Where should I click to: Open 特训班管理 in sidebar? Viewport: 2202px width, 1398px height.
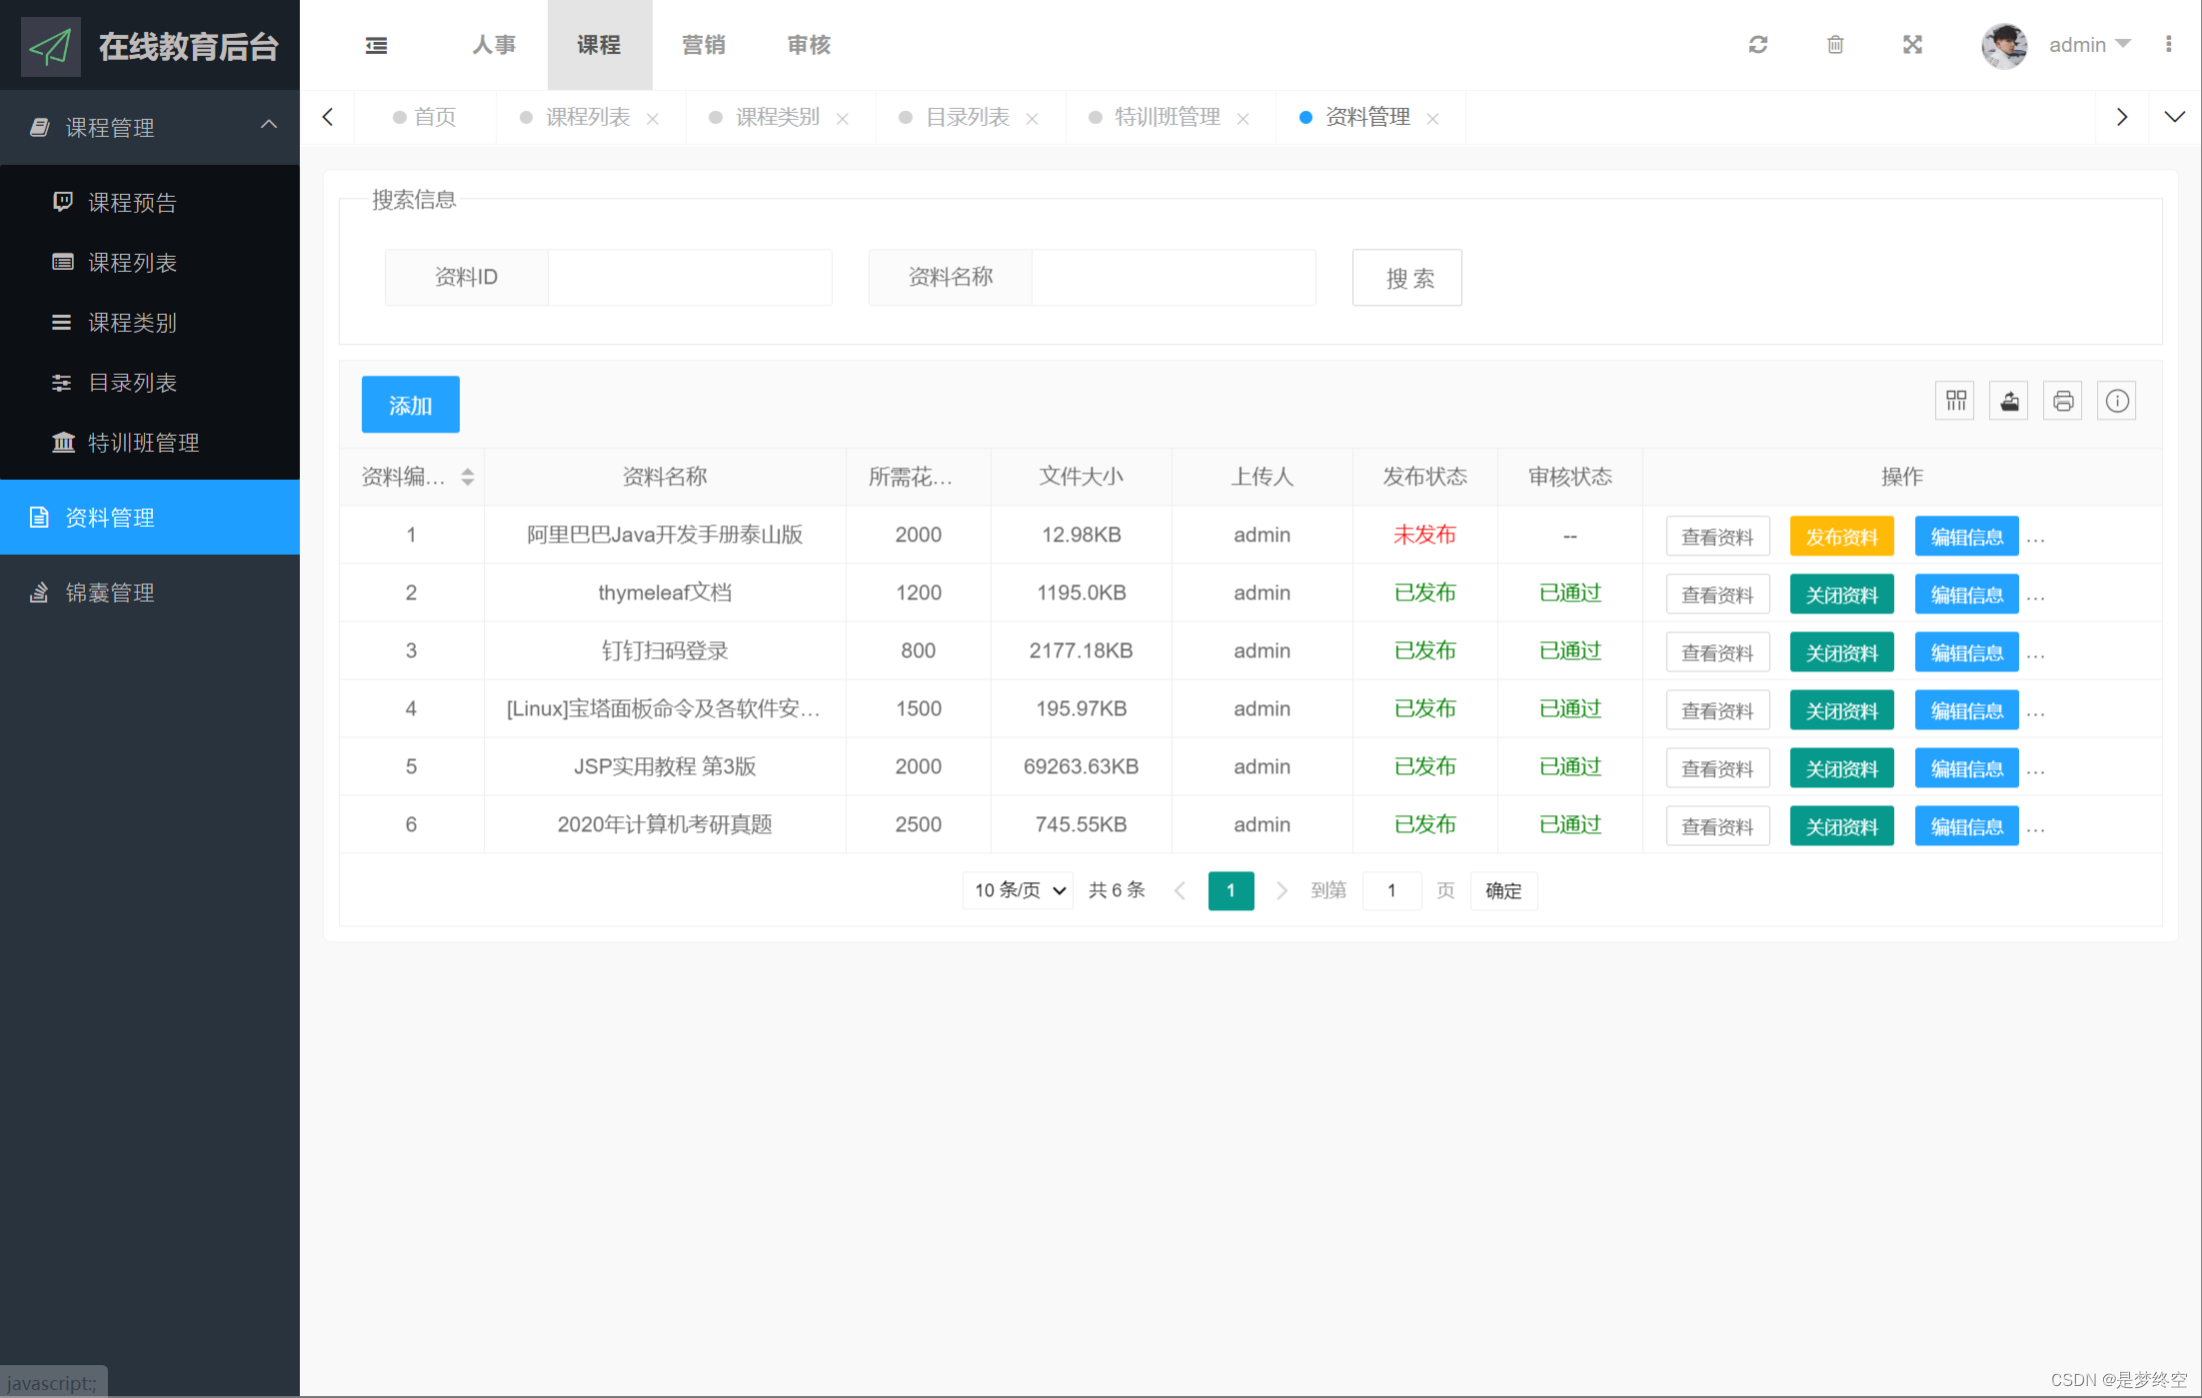[150, 442]
